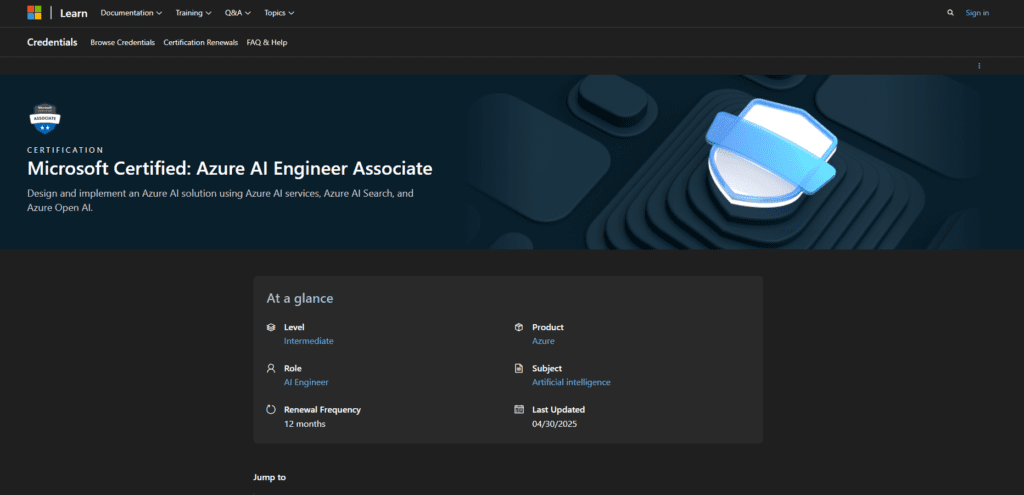
Task: Click the Microsoft logo
Action: point(35,12)
